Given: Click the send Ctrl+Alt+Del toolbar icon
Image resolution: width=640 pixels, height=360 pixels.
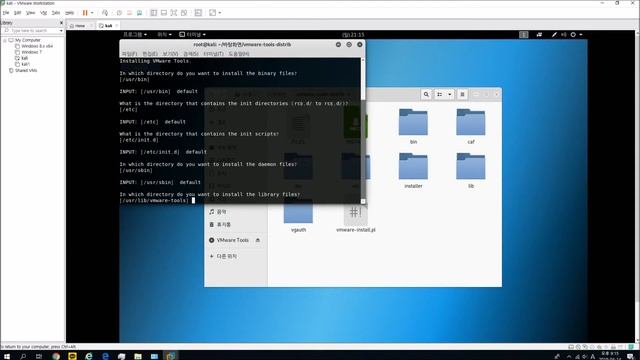Looking at the screenshot, I should pos(105,13).
